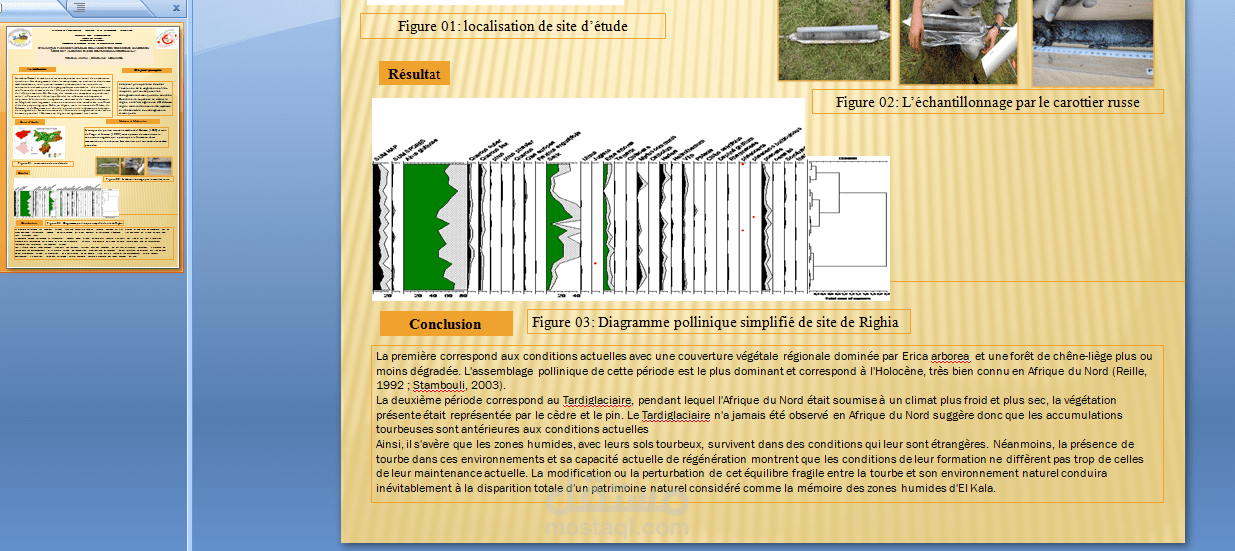Select the photo of hands opening the corer
This screenshot has height=551, width=1235.
[x=958, y=42]
